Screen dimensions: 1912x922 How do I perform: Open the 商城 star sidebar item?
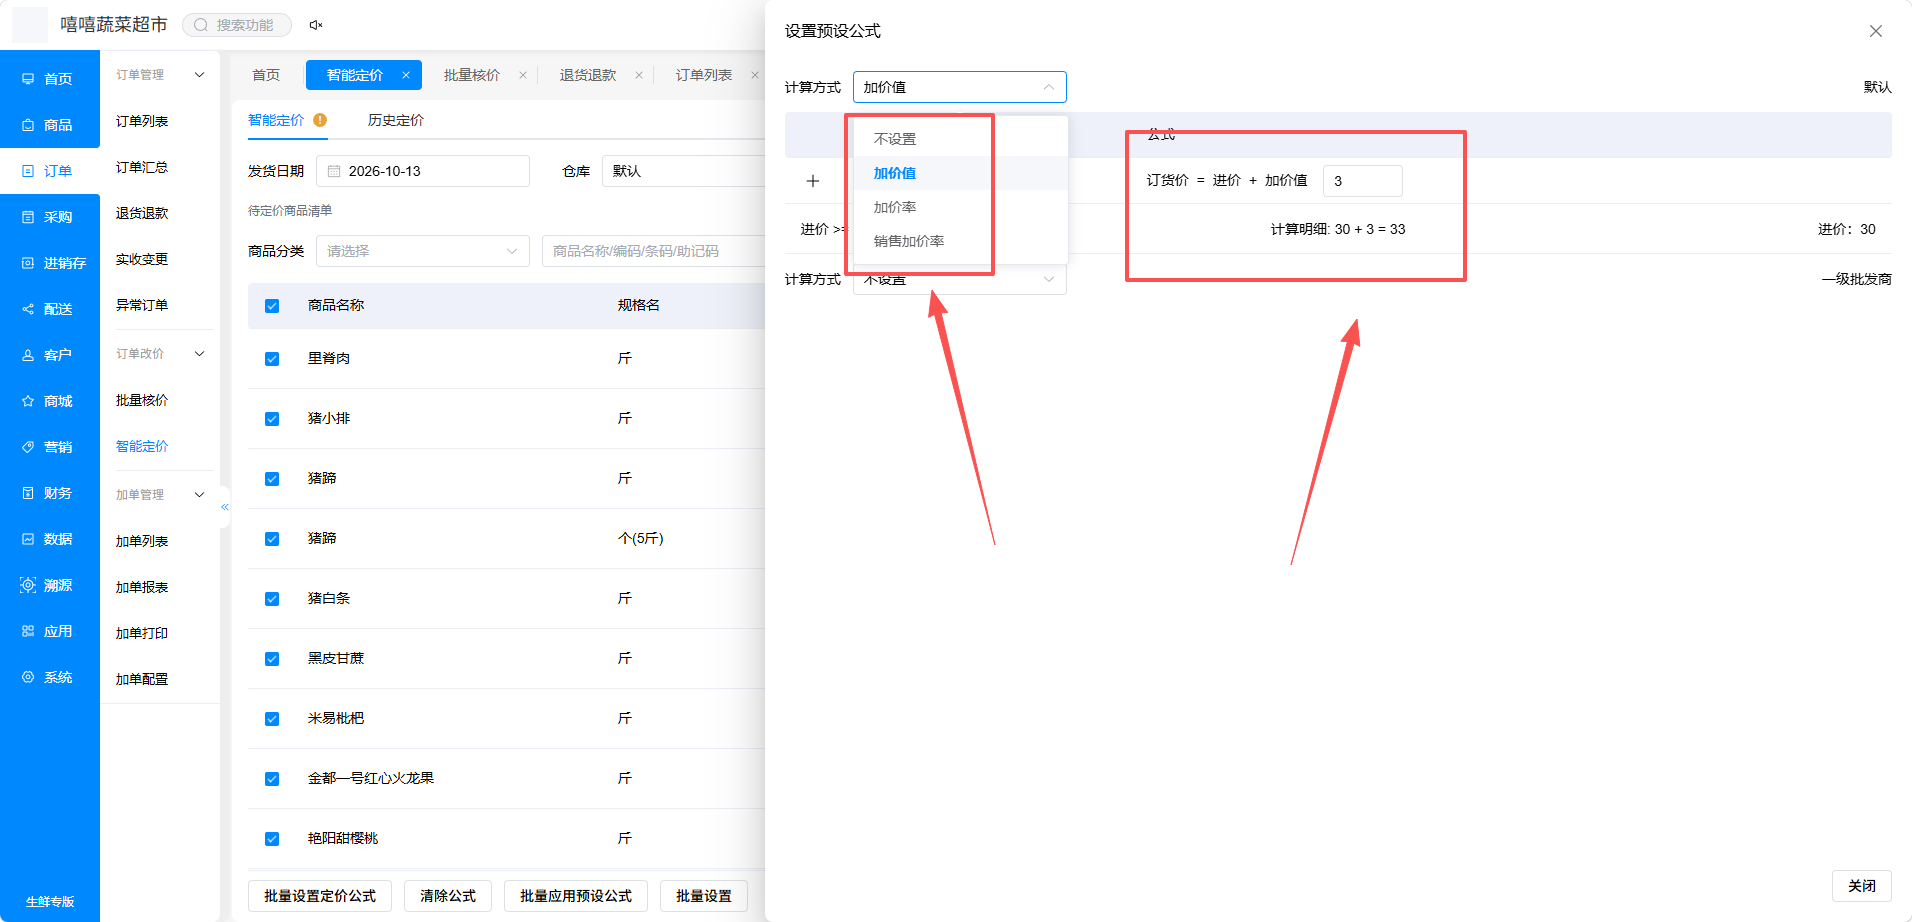[49, 401]
